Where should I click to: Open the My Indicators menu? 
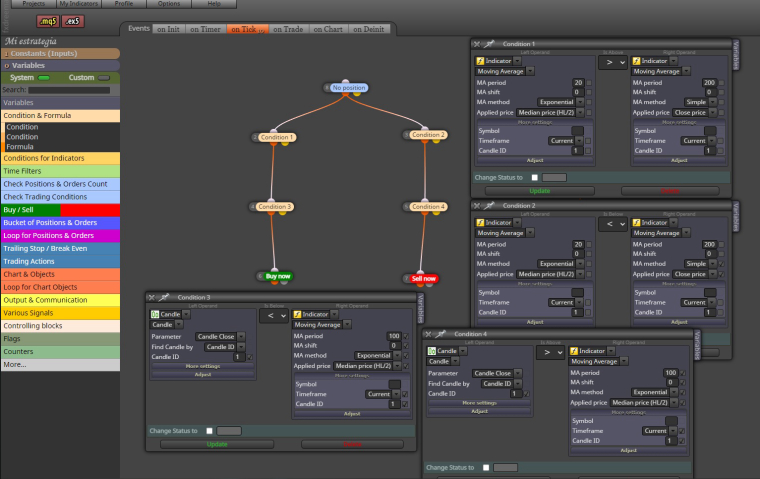point(79,3)
